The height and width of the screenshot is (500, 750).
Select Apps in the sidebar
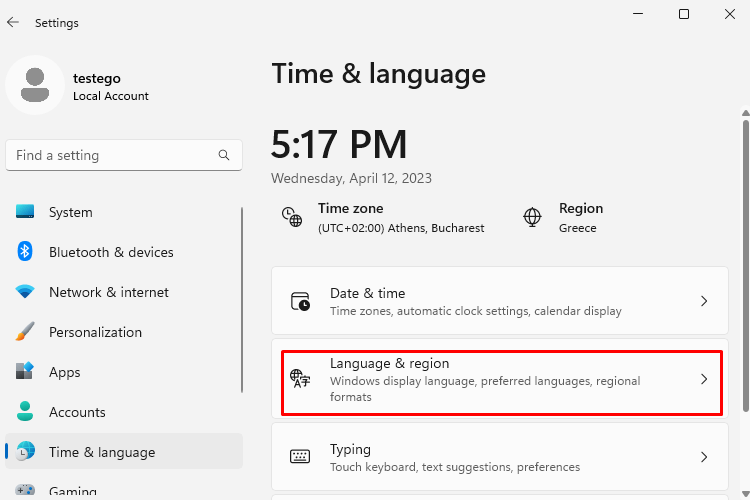[123, 372]
